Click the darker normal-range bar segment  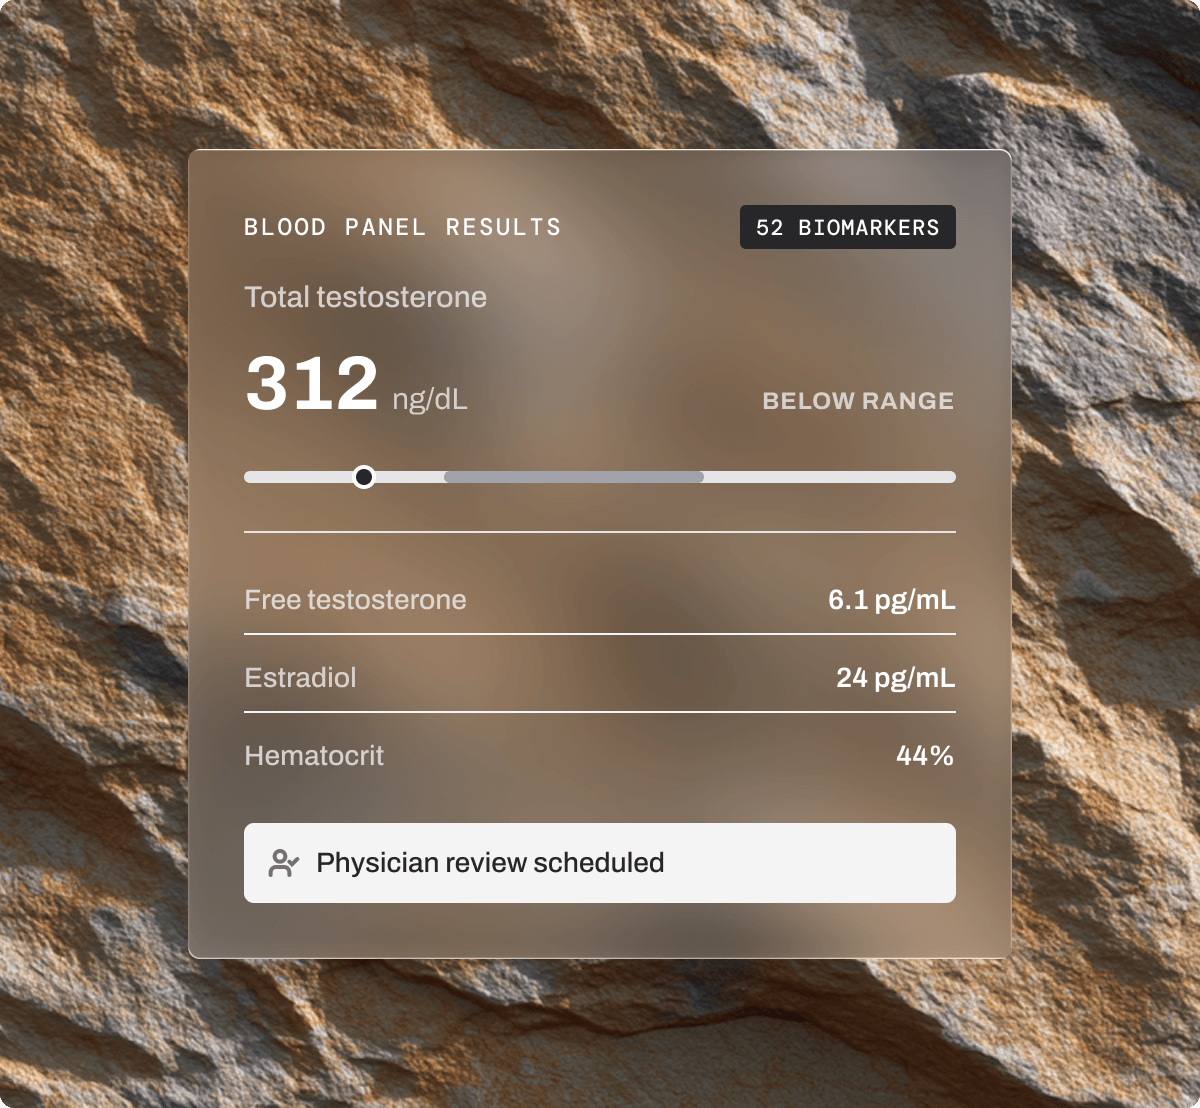[x=574, y=477]
